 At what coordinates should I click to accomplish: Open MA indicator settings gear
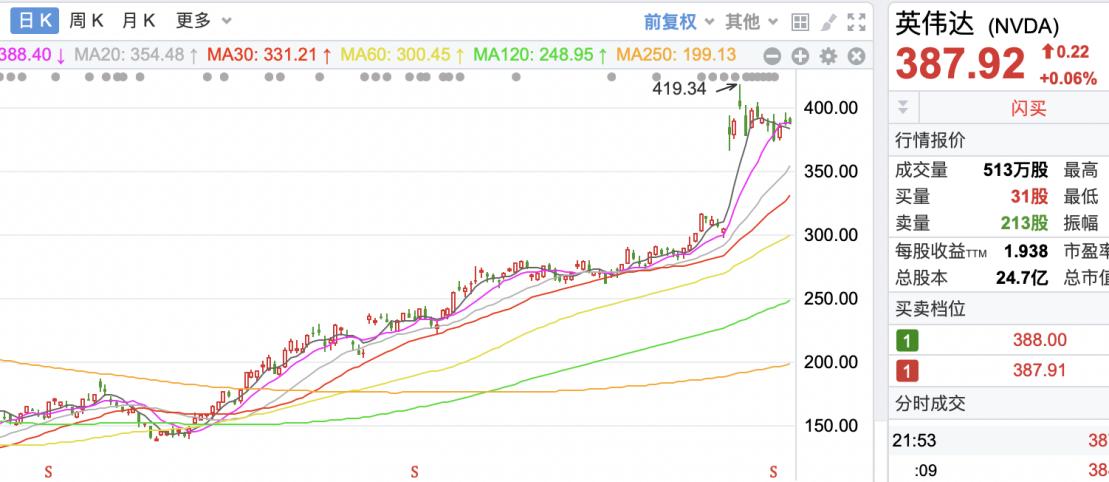click(x=828, y=57)
